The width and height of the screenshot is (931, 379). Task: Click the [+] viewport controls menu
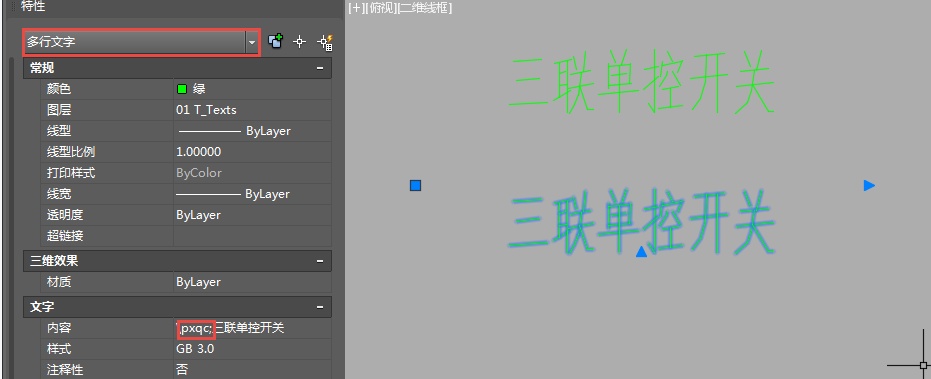(356, 8)
